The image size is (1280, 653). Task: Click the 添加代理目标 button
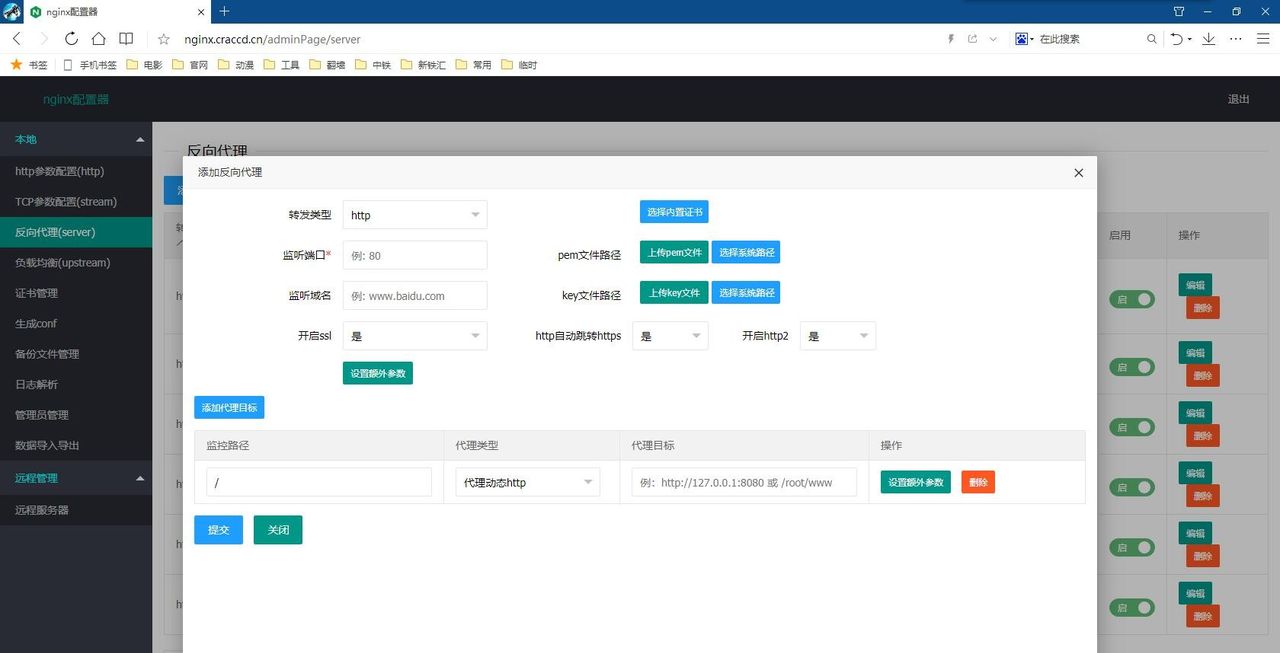point(229,407)
